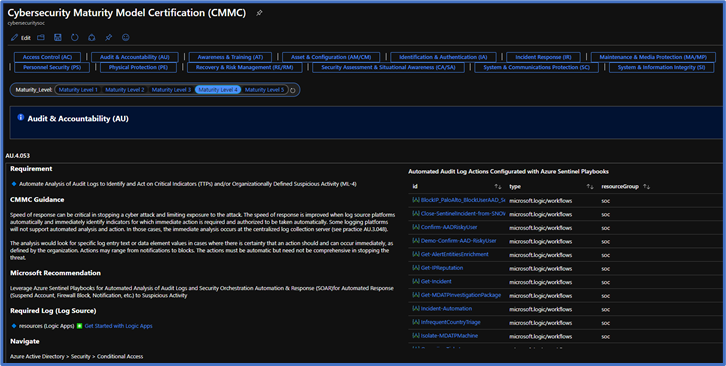
Task: Click the 'cybersecuritysoc' workspace subtitle
Action: (x=26, y=23)
